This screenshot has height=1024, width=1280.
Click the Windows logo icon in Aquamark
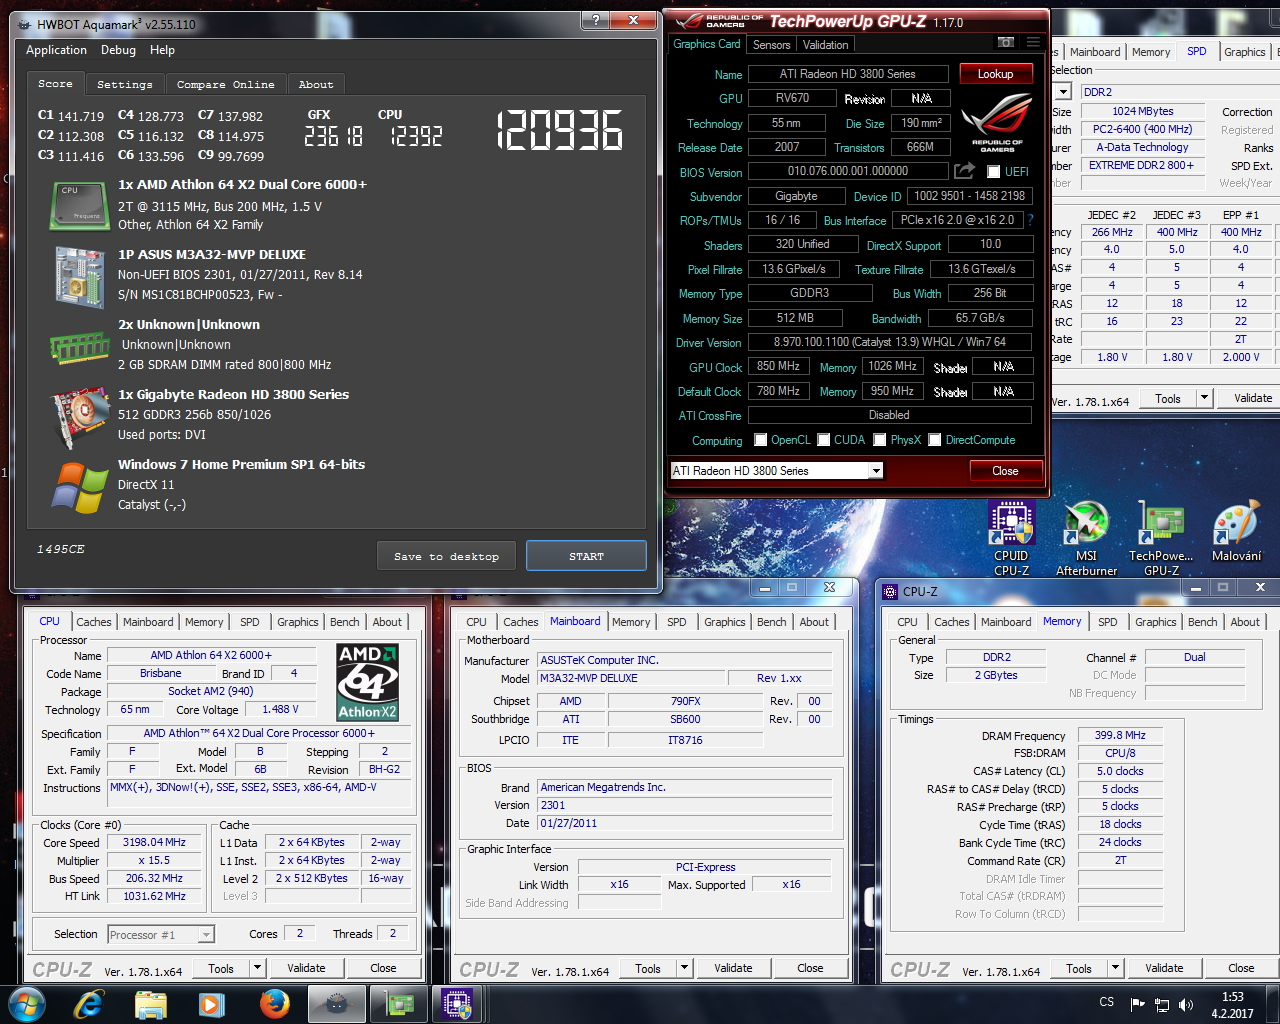pos(79,488)
